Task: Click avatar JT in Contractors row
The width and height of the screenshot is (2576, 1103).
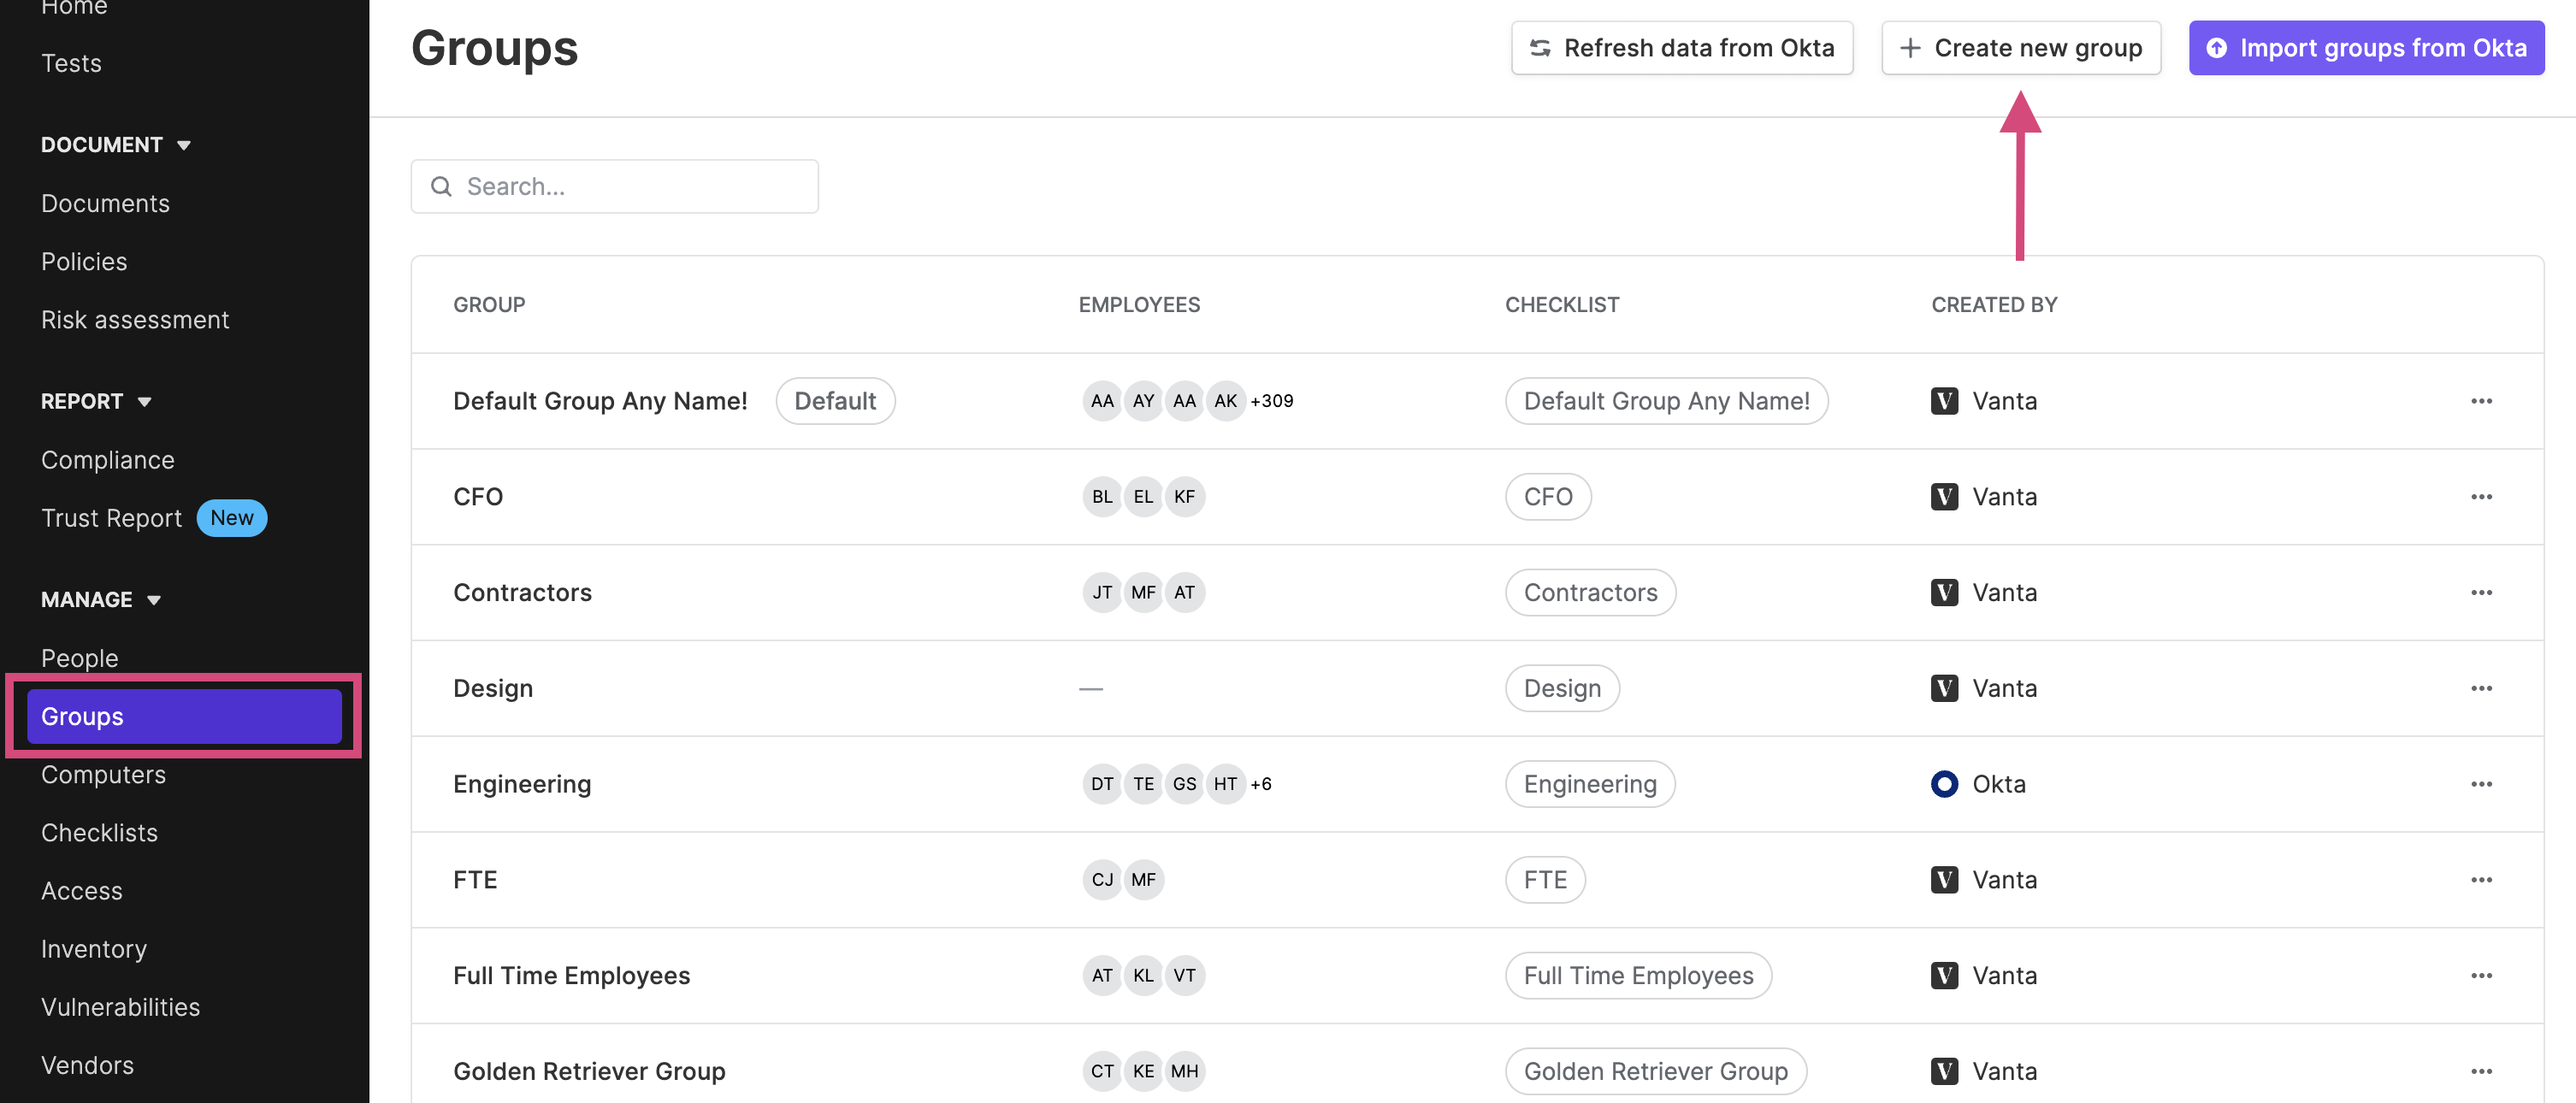Action: tap(1102, 593)
